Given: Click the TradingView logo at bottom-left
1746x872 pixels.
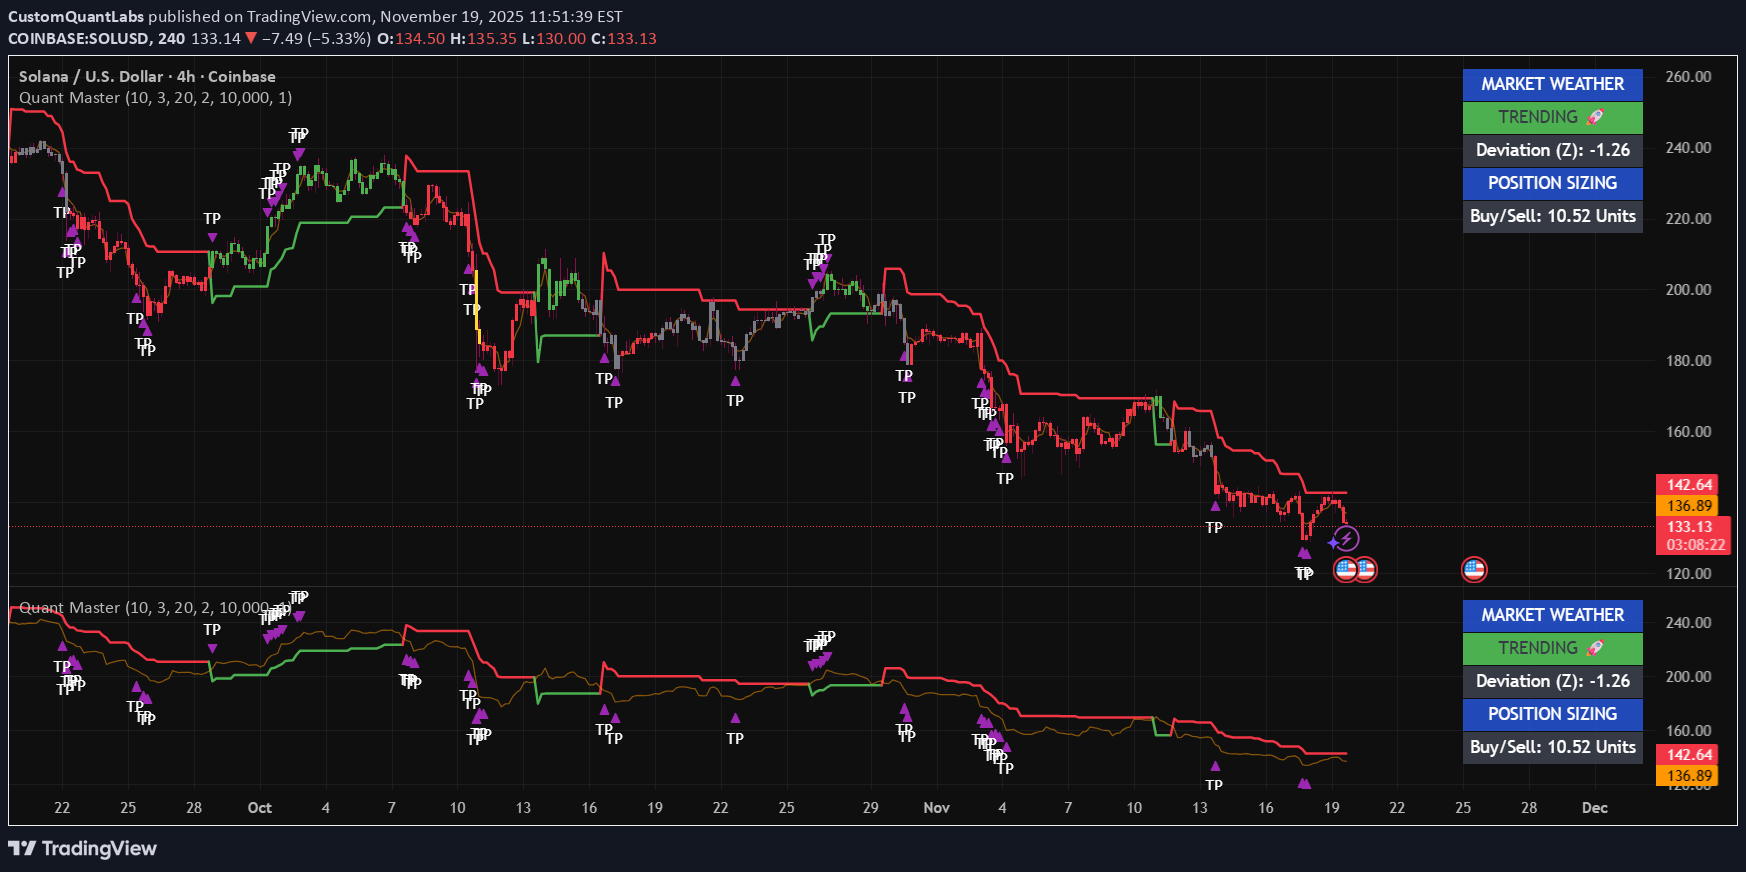Looking at the screenshot, I should [x=82, y=849].
